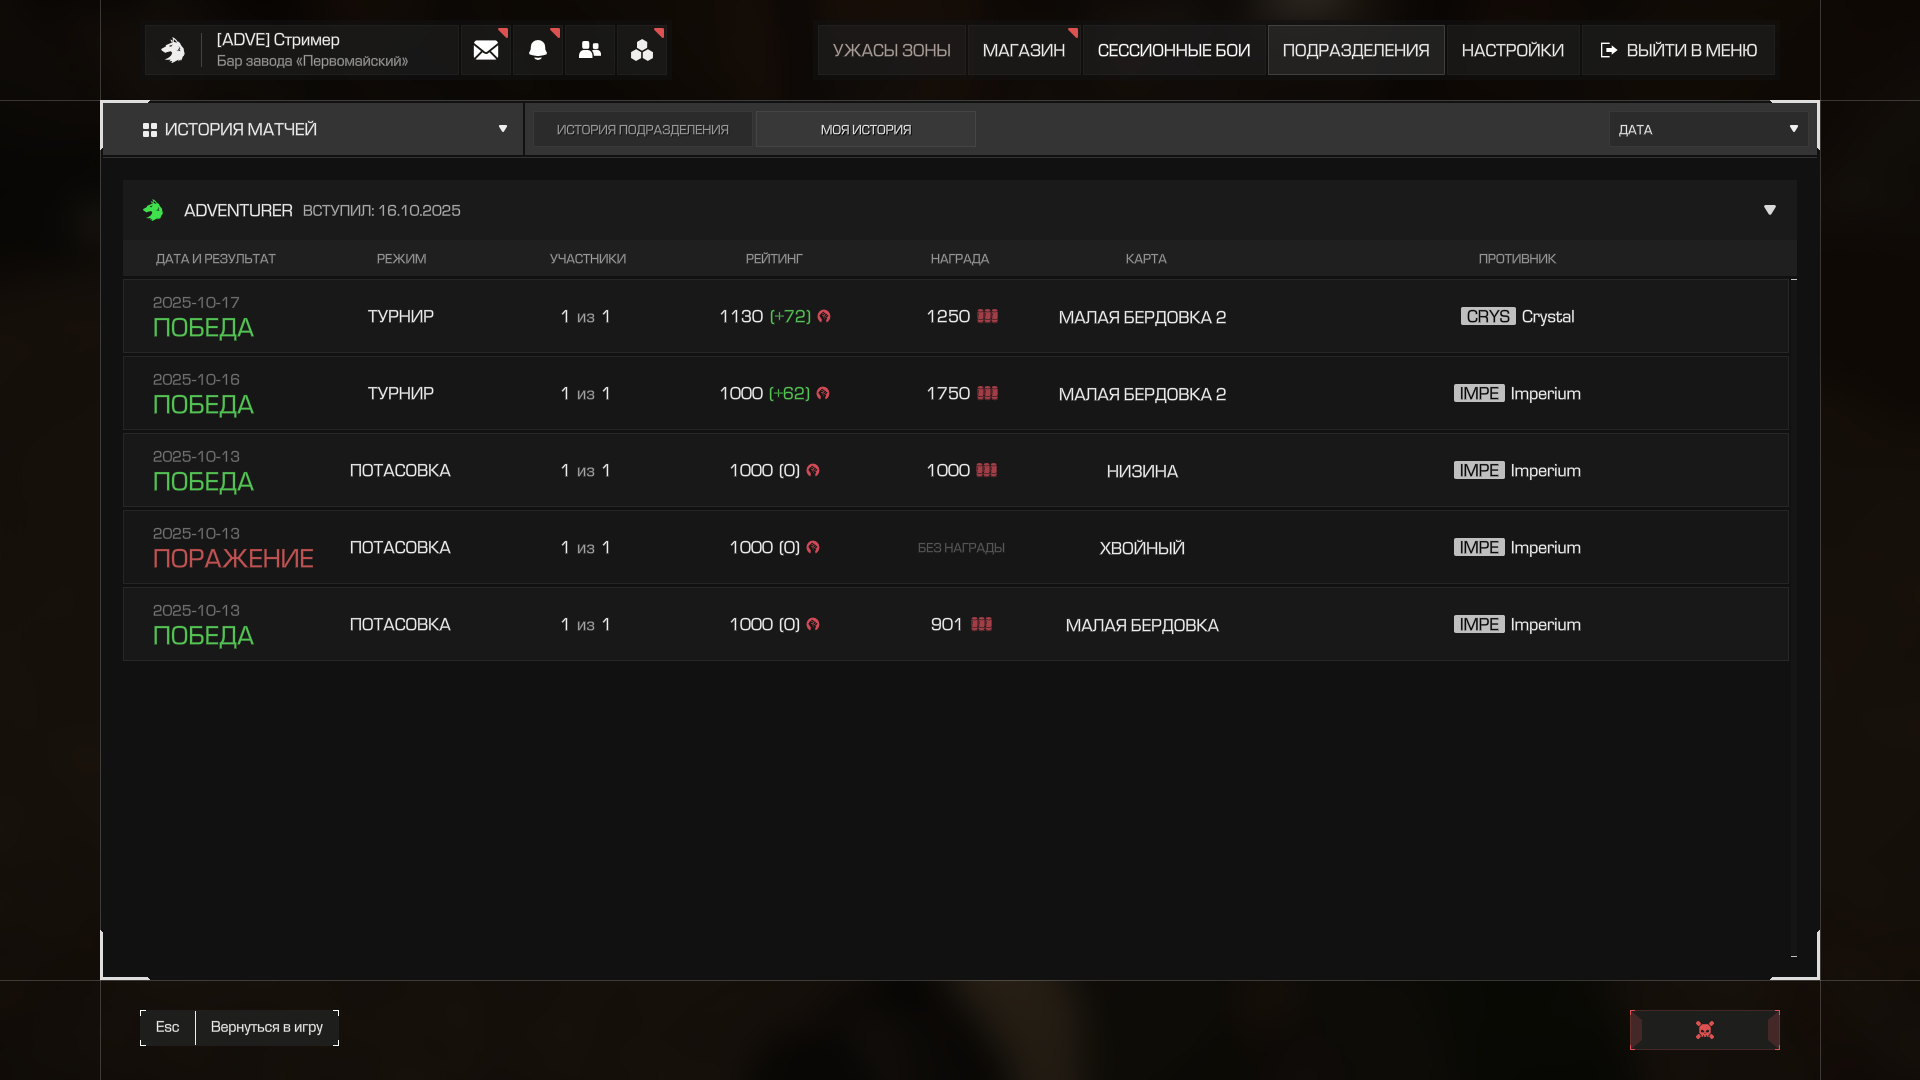Open the Дата sort dropdown

(1708, 129)
